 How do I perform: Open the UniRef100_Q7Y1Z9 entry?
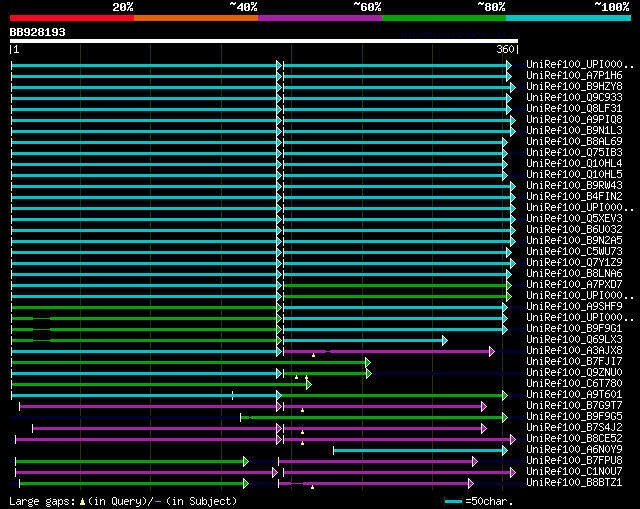coord(574,263)
